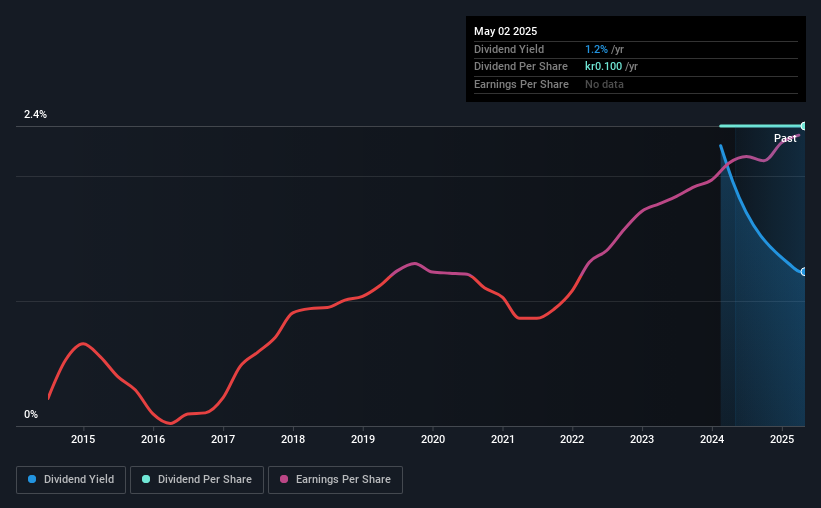Image resolution: width=821 pixels, height=508 pixels.
Task: Click the Dividend Yield line endpoint marker
Action: coord(803,272)
